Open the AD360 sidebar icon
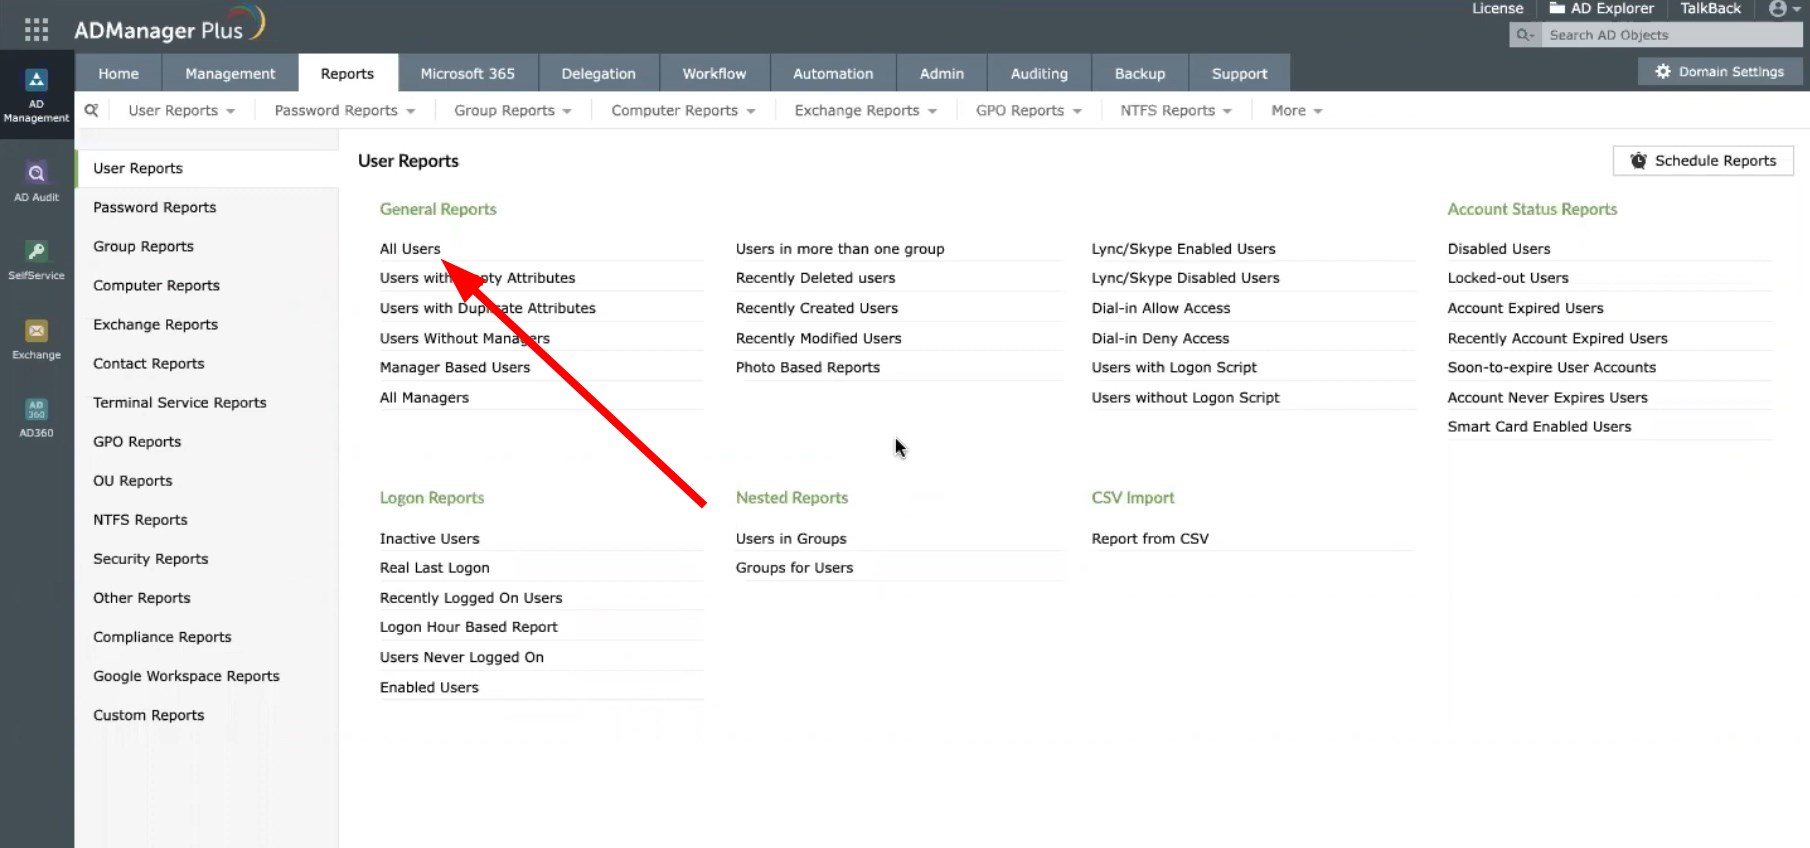 coord(36,417)
